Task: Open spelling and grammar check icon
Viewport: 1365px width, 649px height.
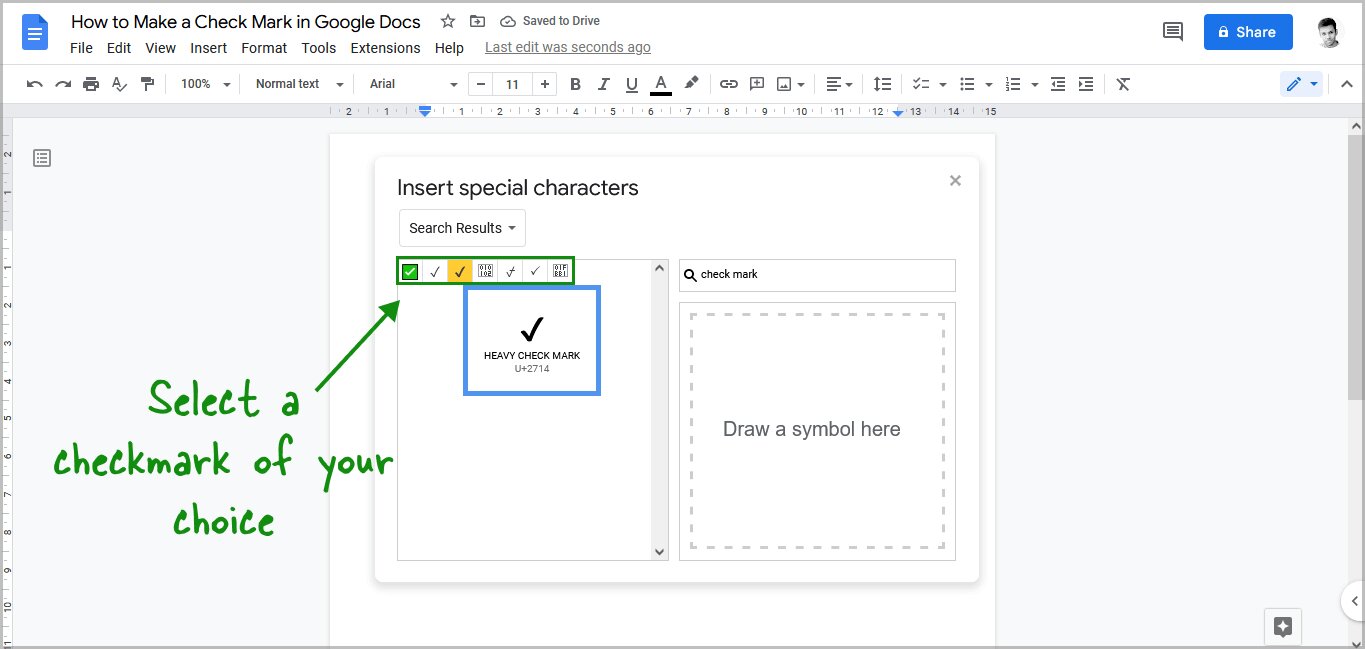Action: [119, 84]
